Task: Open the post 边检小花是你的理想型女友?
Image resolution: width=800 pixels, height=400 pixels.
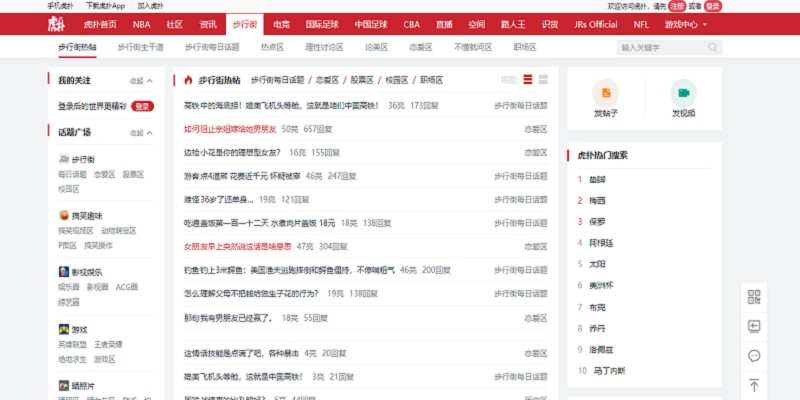Action: (x=232, y=153)
